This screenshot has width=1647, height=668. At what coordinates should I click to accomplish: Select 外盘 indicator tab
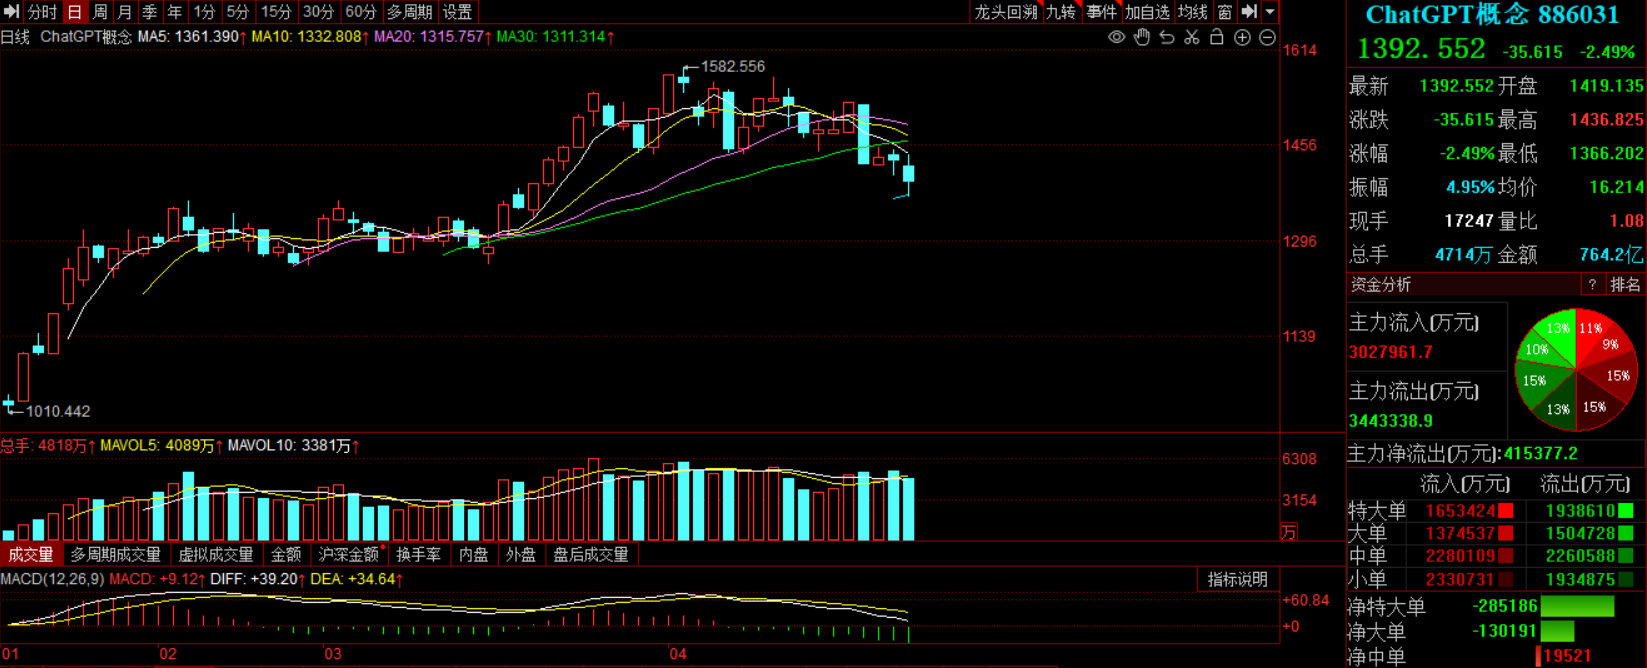click(x=520, y=554)
